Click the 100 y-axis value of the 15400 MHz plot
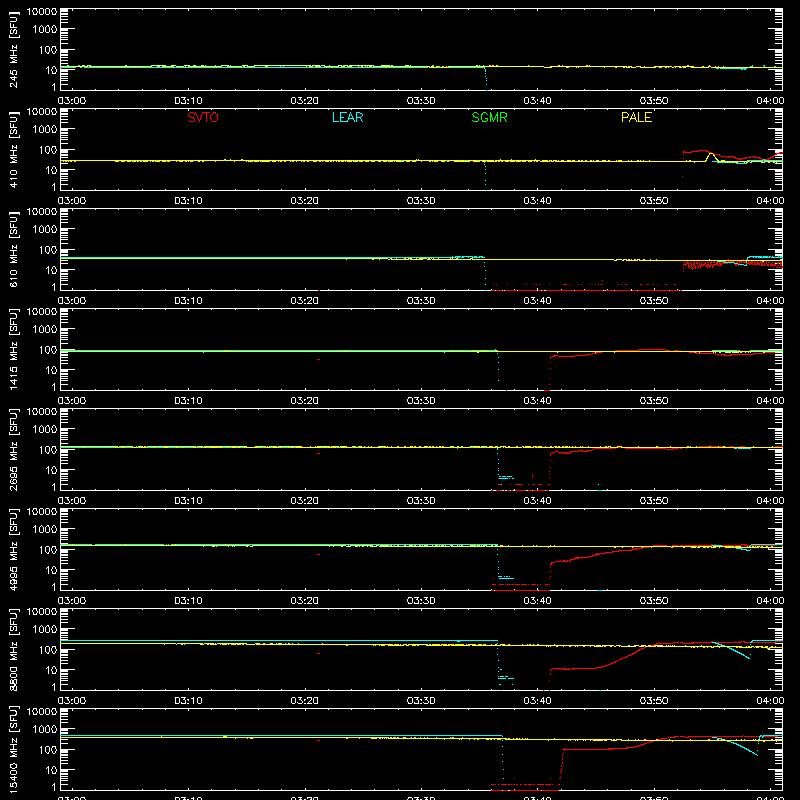The height and width of the screenshot is (800, 800). [48, 750]
